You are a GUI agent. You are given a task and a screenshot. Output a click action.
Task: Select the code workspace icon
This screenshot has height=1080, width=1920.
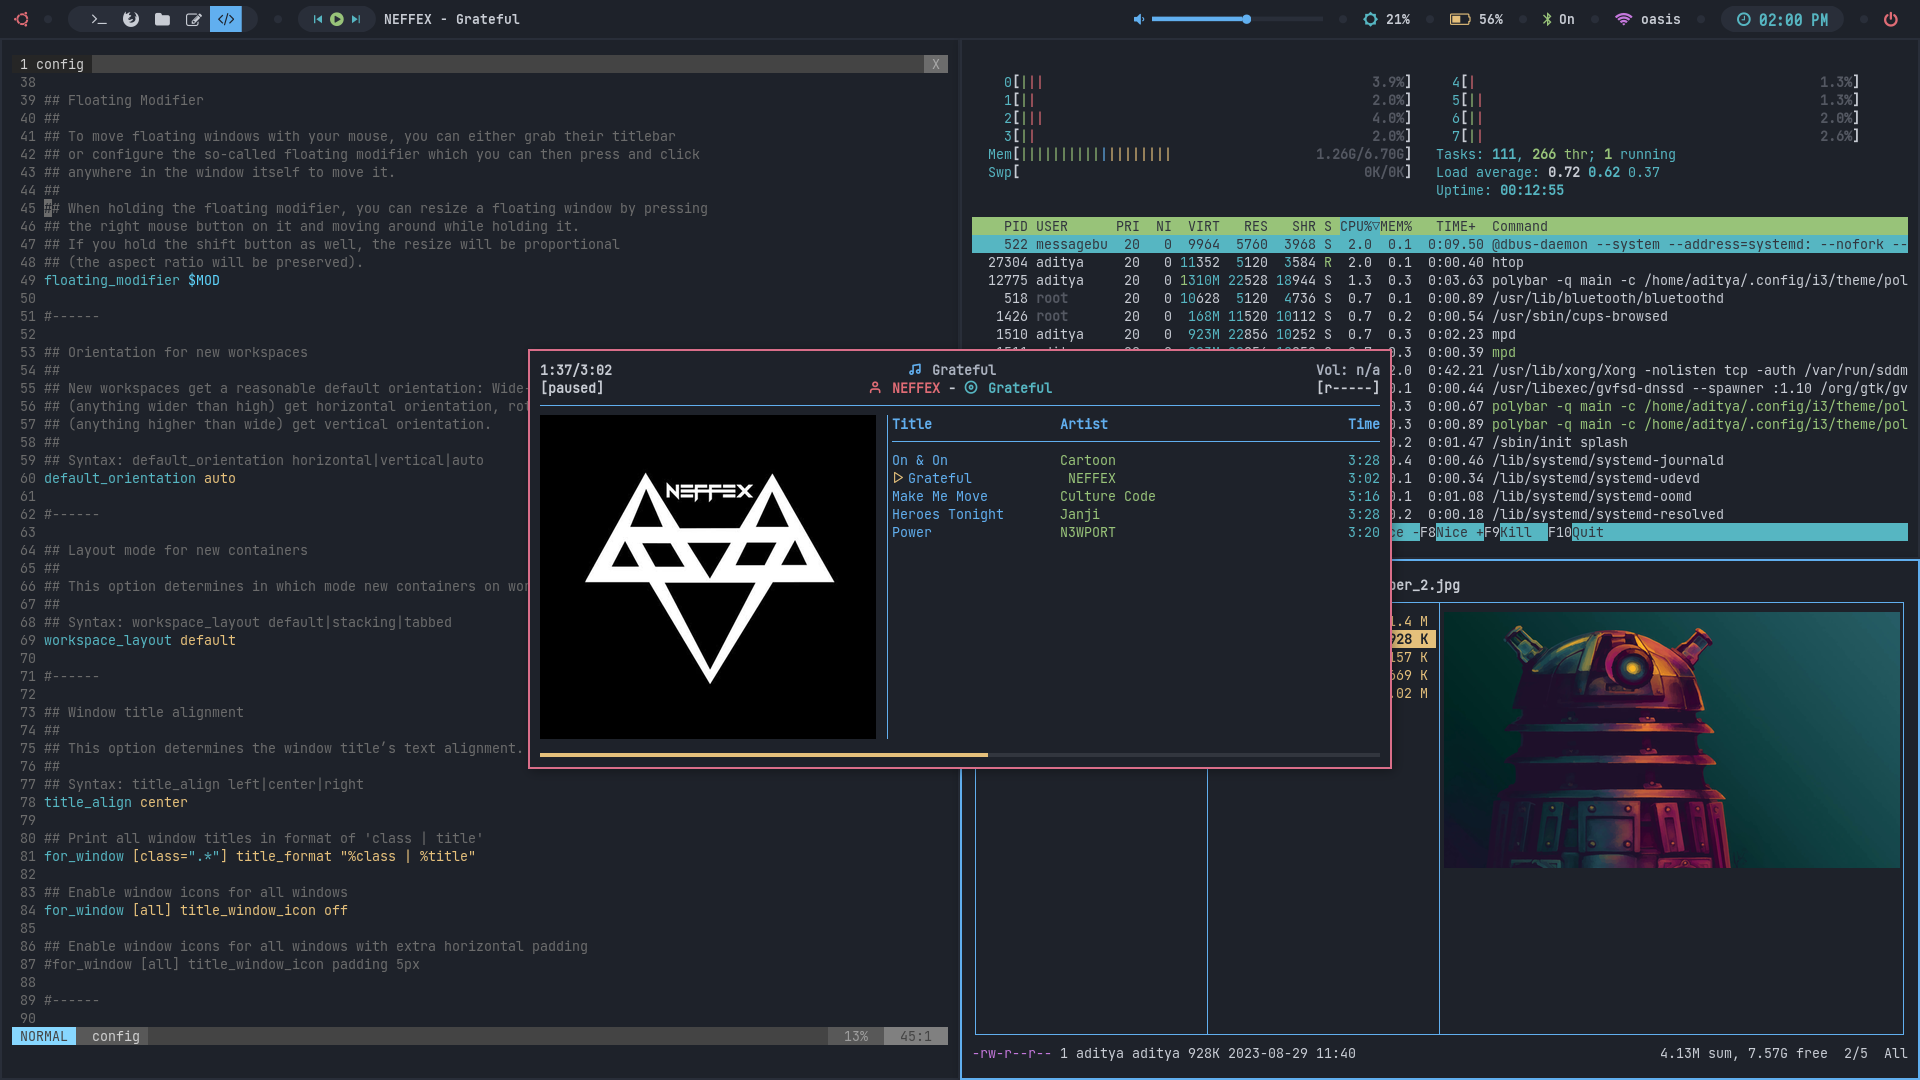(226, 19)
